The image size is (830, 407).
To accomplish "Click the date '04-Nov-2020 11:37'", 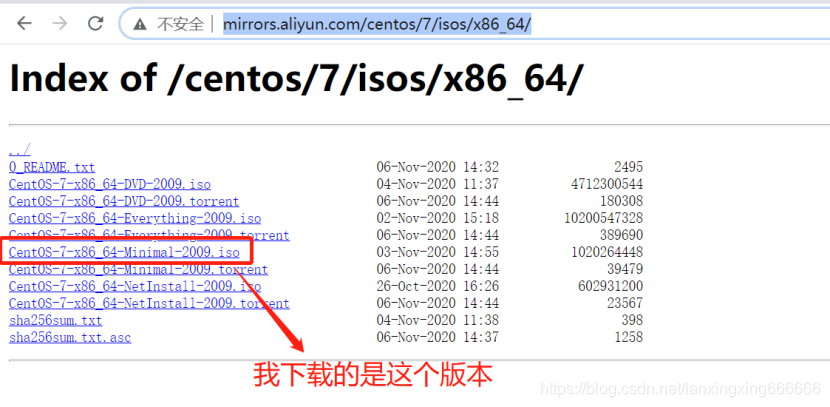I will [438, 184].
